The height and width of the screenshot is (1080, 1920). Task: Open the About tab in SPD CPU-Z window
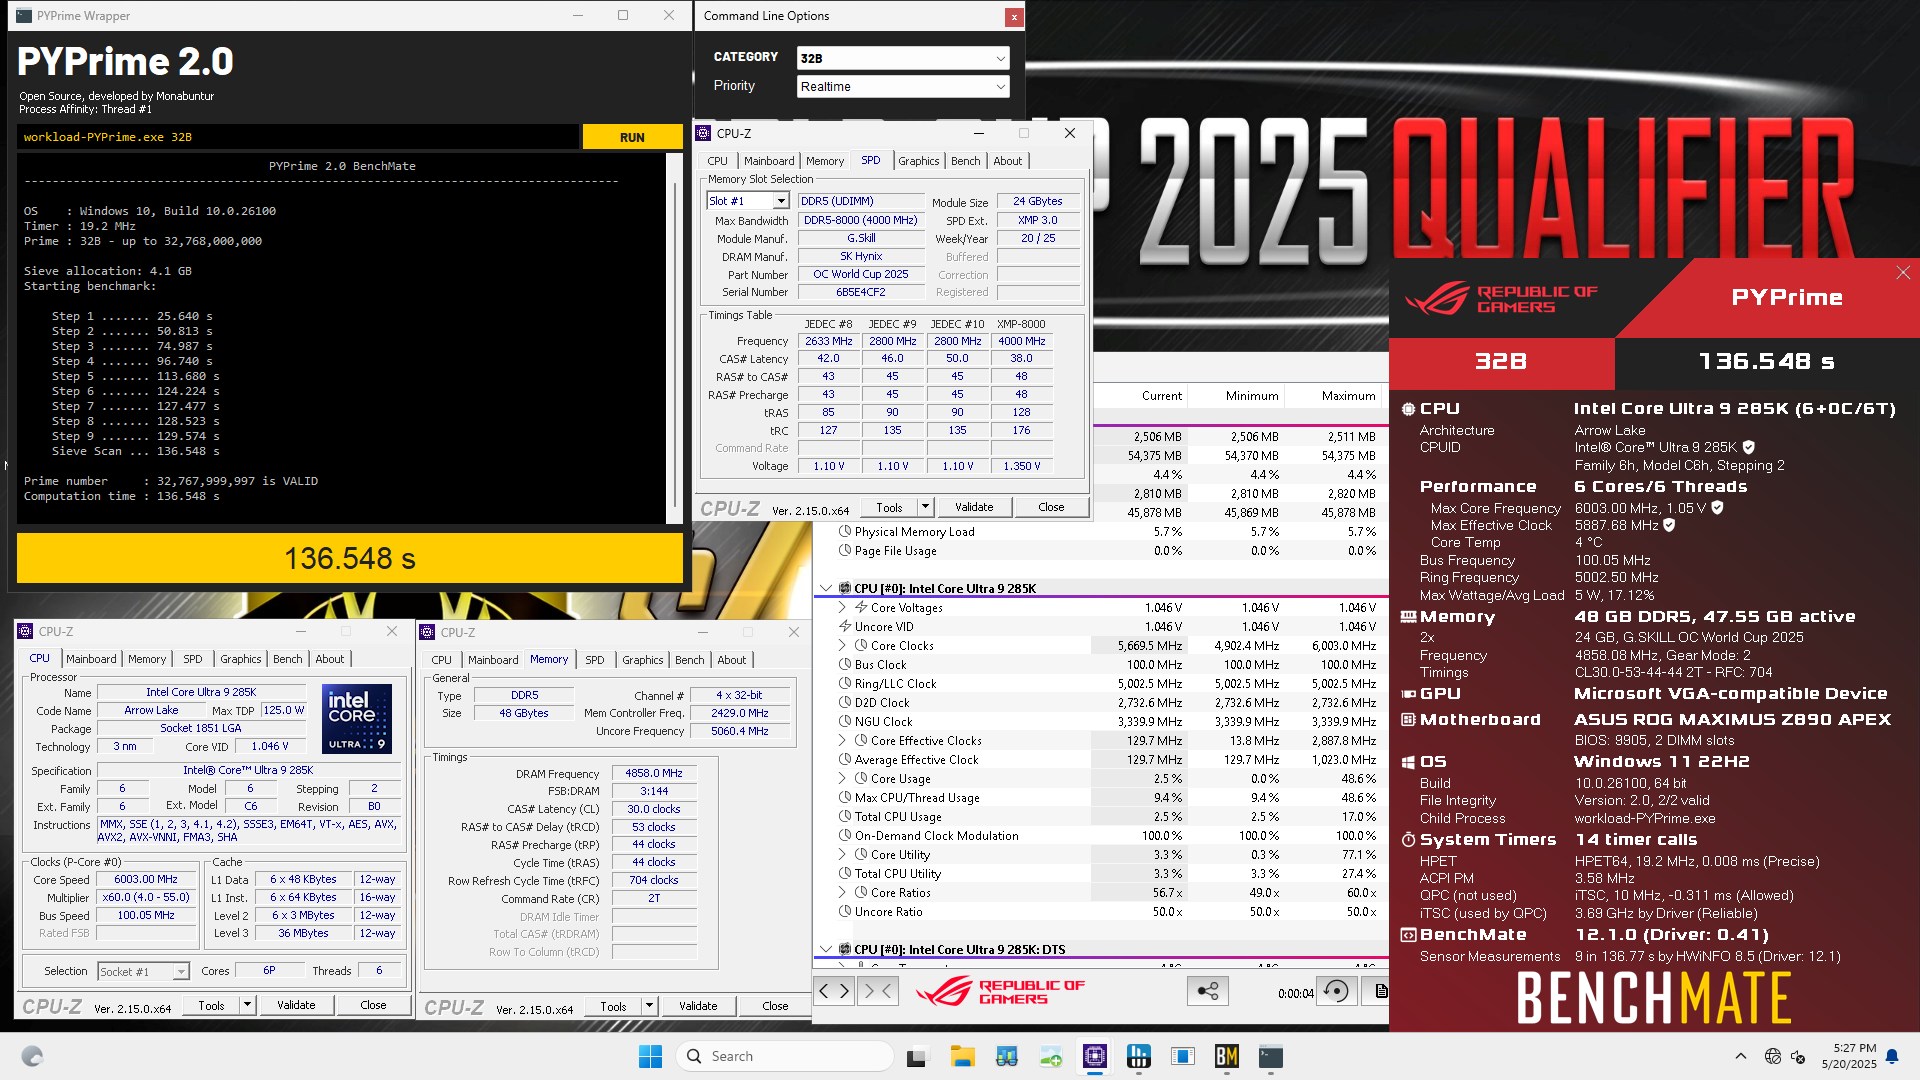[x=1007, y=161]
